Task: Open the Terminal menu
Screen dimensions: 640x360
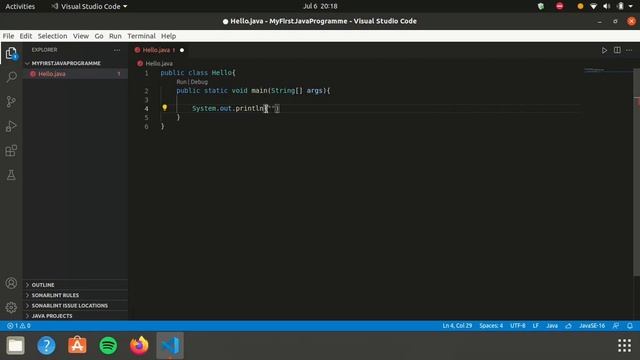Action: pyautogui.click(x=141, y=36)
